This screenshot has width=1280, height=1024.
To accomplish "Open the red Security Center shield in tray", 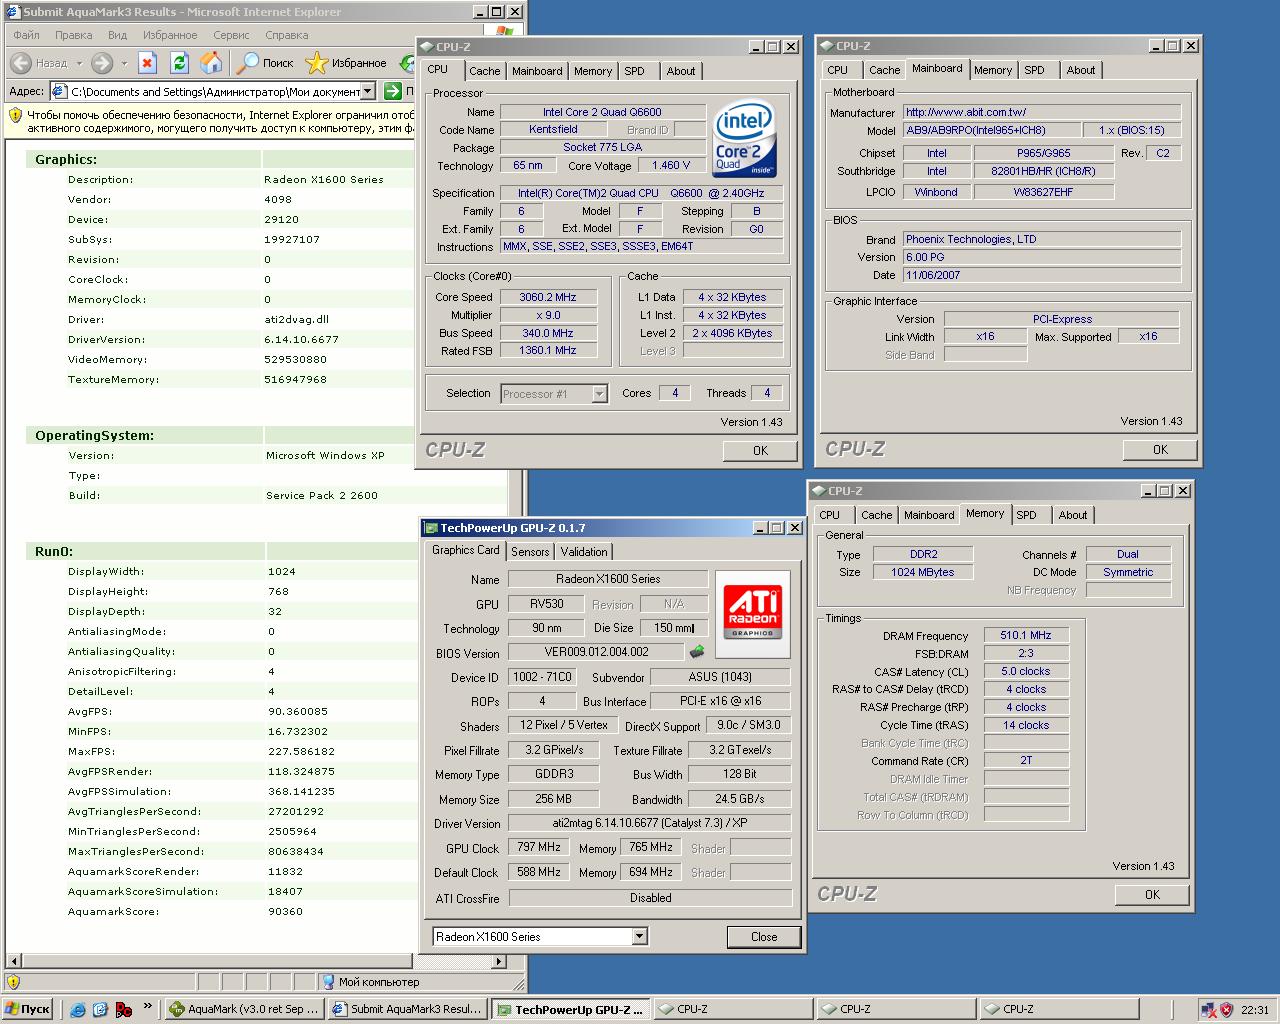I will point(1226,1010).
